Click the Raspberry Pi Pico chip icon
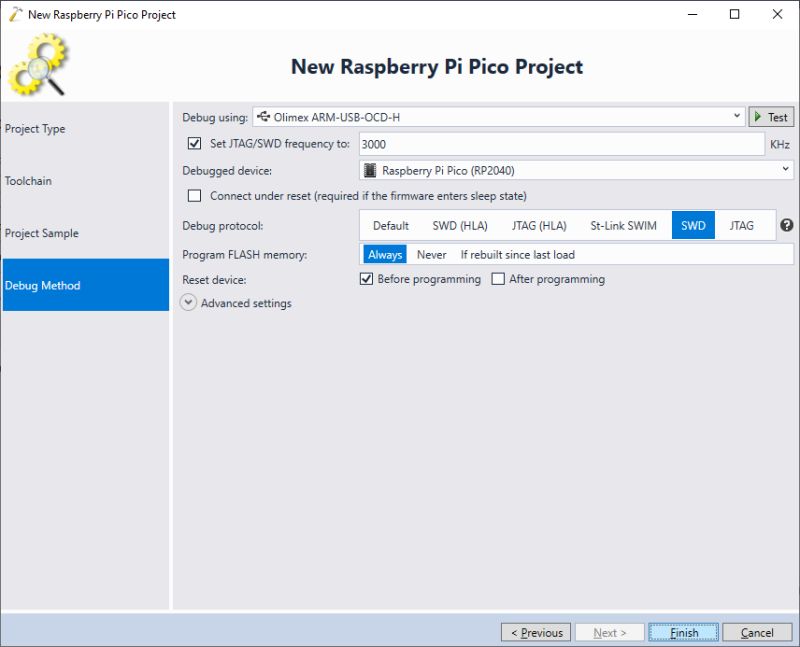The height and width of the screenshot is (647, 800). (371, 170)
